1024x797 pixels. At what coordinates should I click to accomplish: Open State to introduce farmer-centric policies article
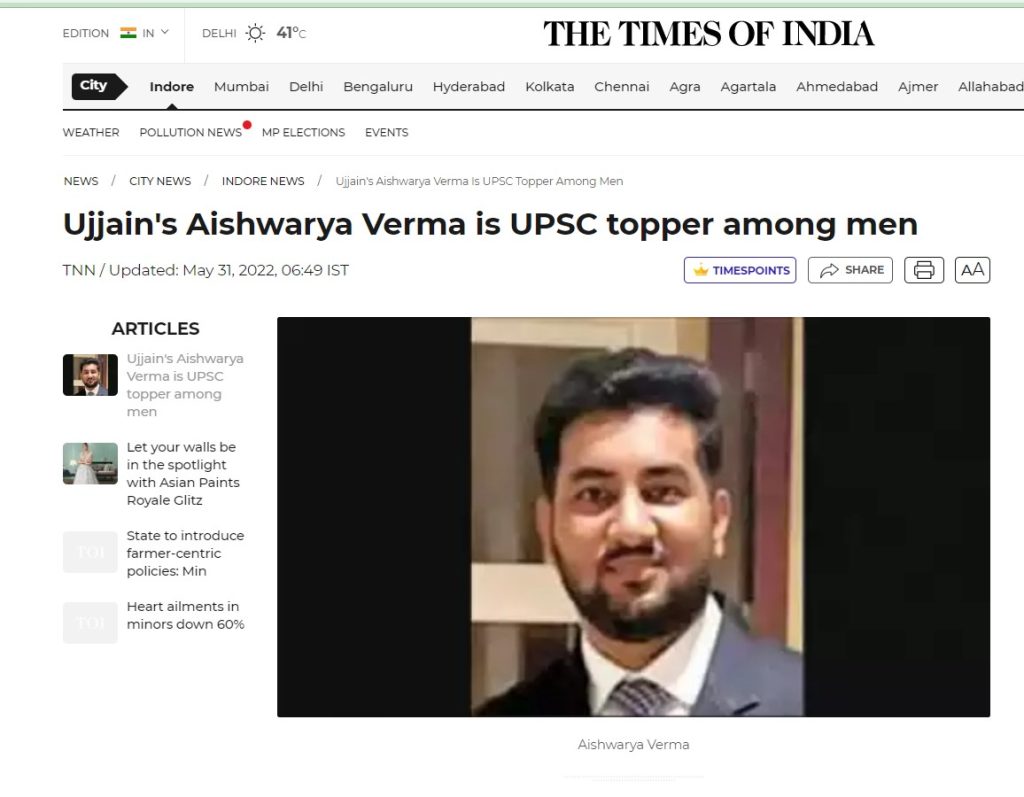click(185, 553)
